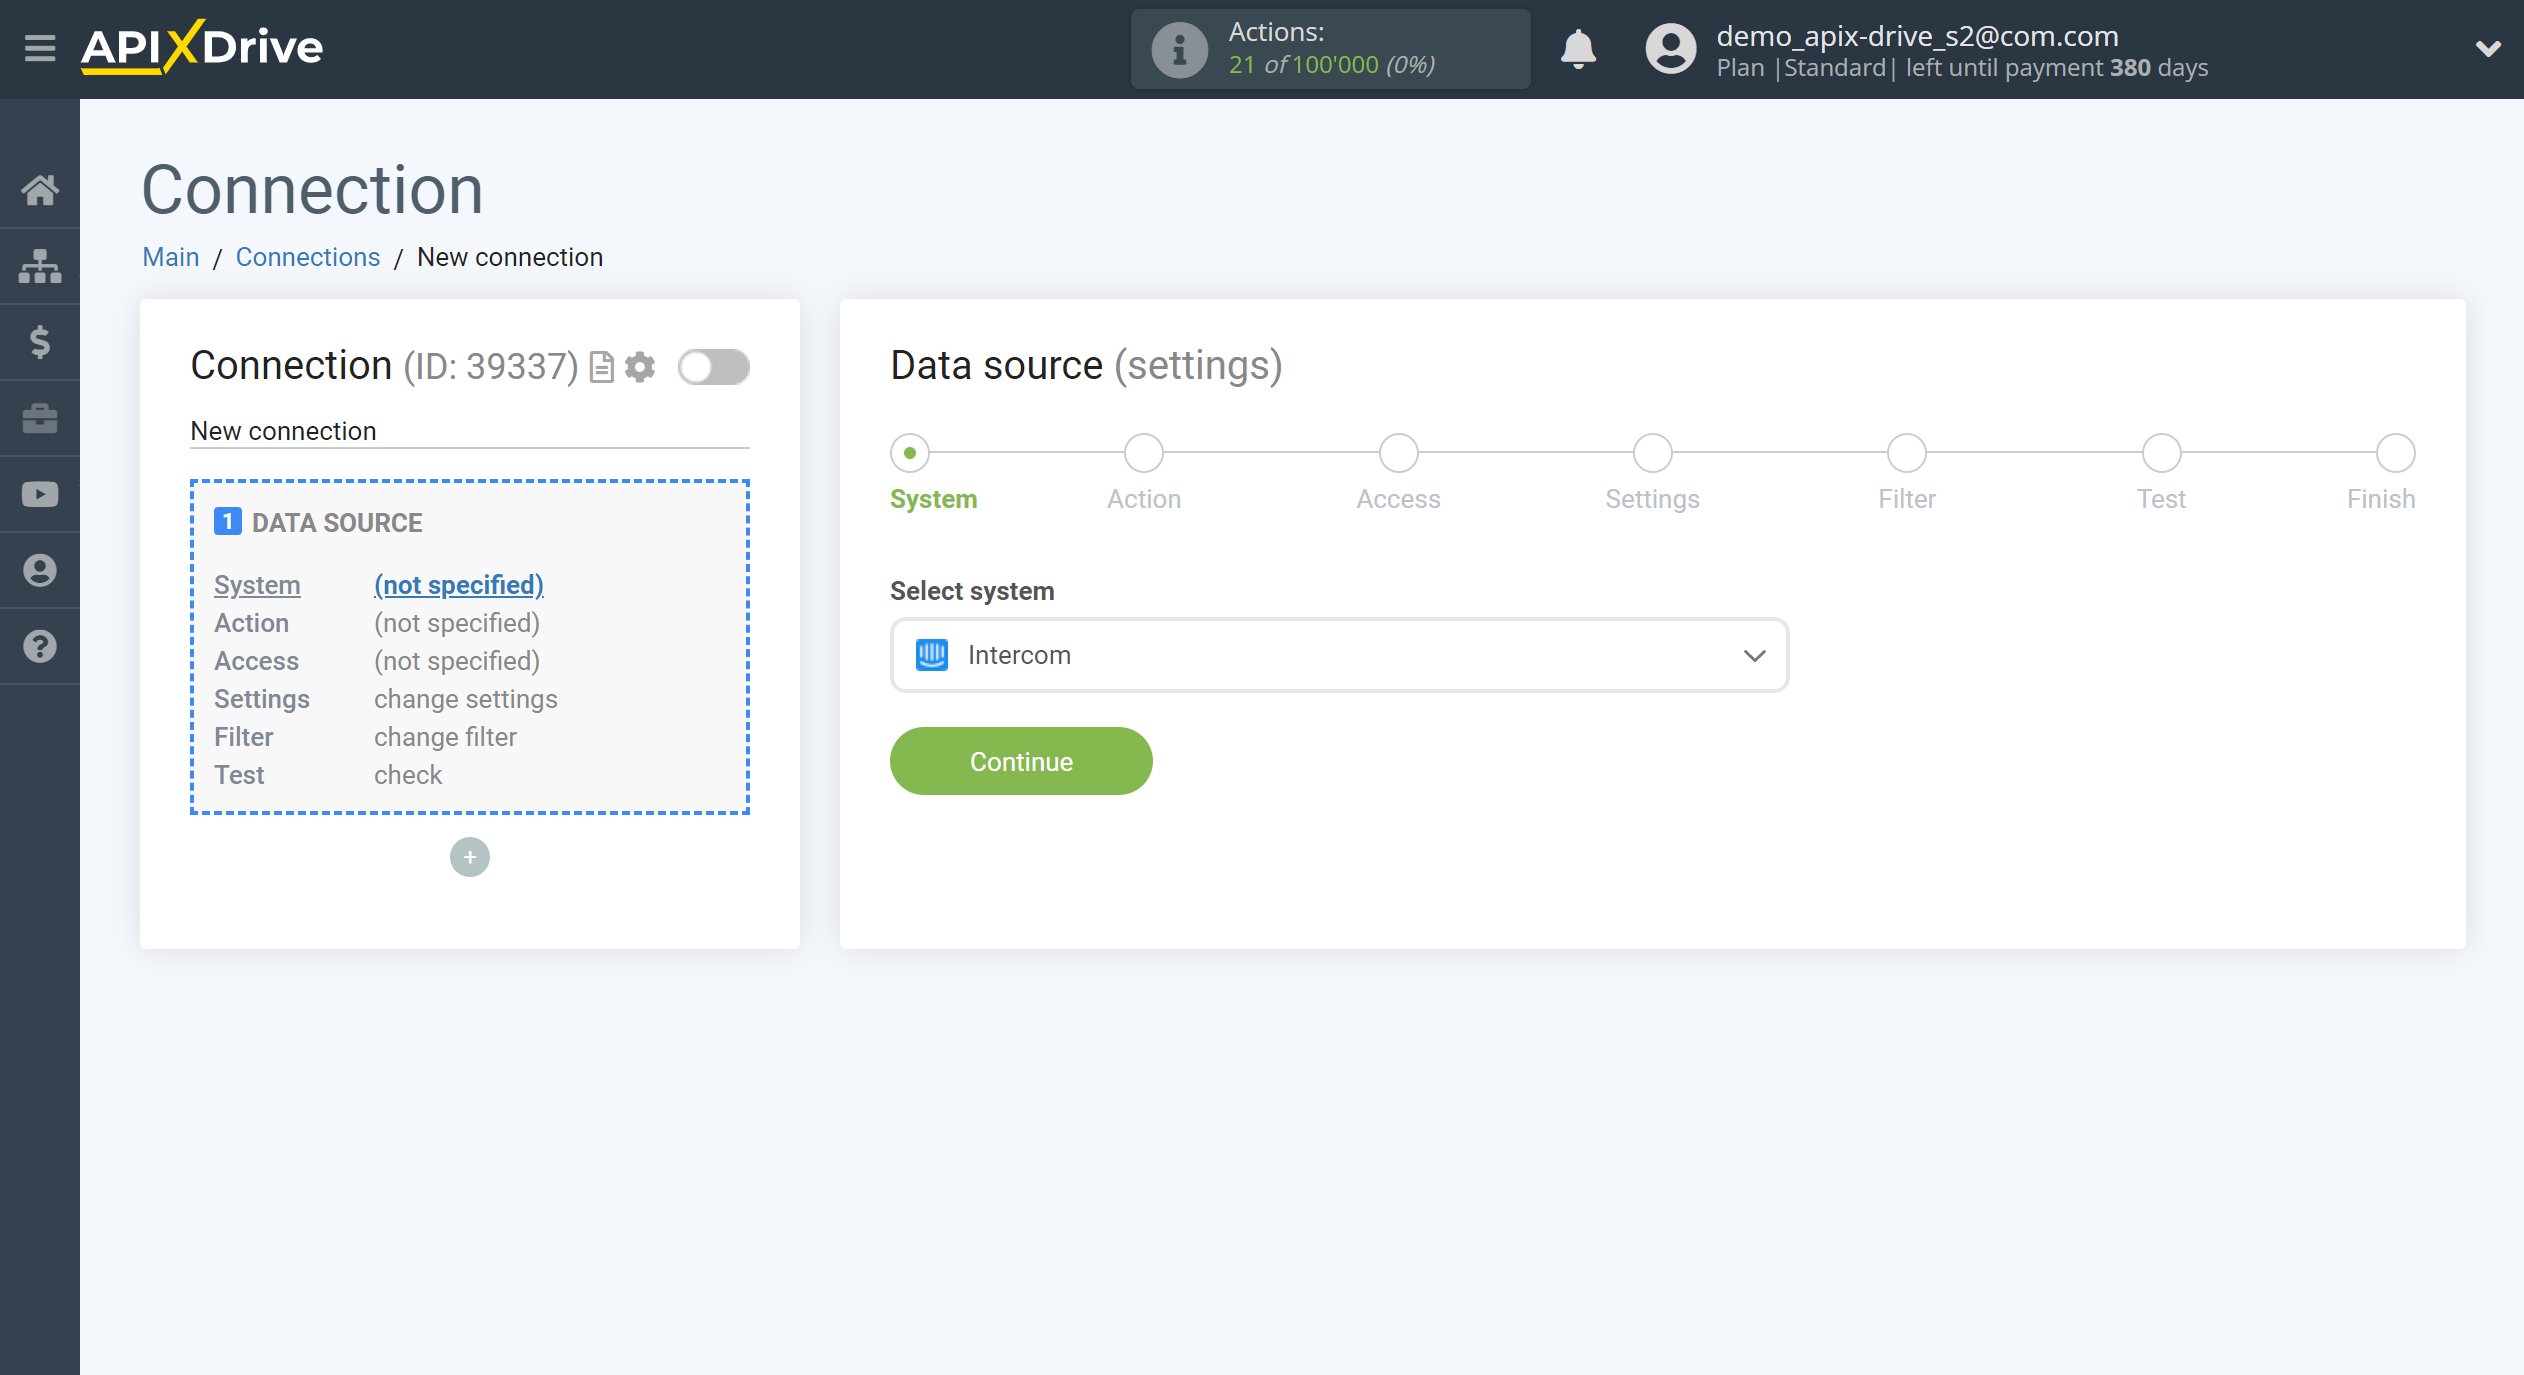The width and height of the screenshot is (2524, 1375).
Task: Open the Select system dropdown arrow
Action: click(1755, 655)
